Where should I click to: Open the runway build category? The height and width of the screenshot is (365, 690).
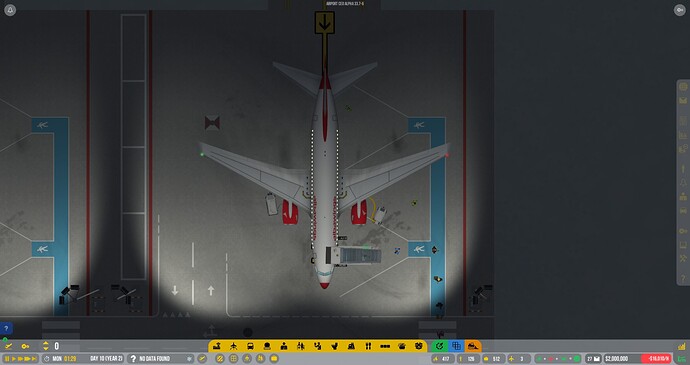217,347
